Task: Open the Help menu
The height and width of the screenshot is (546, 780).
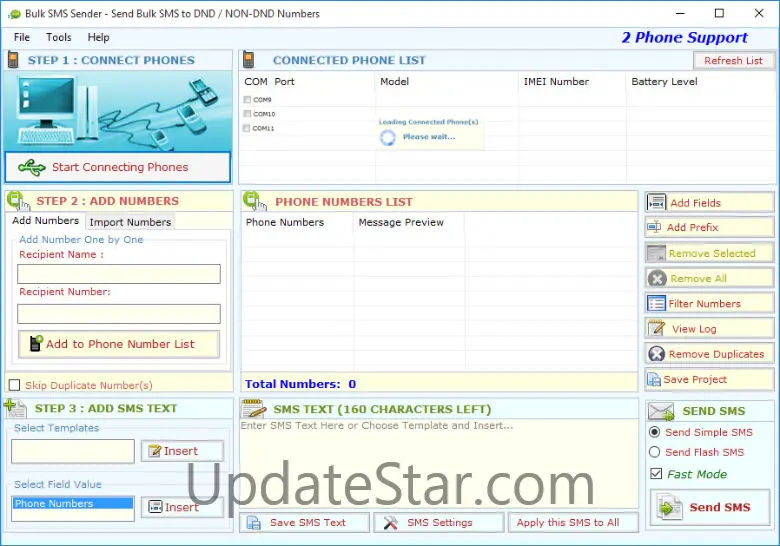Action: [98, 37]
